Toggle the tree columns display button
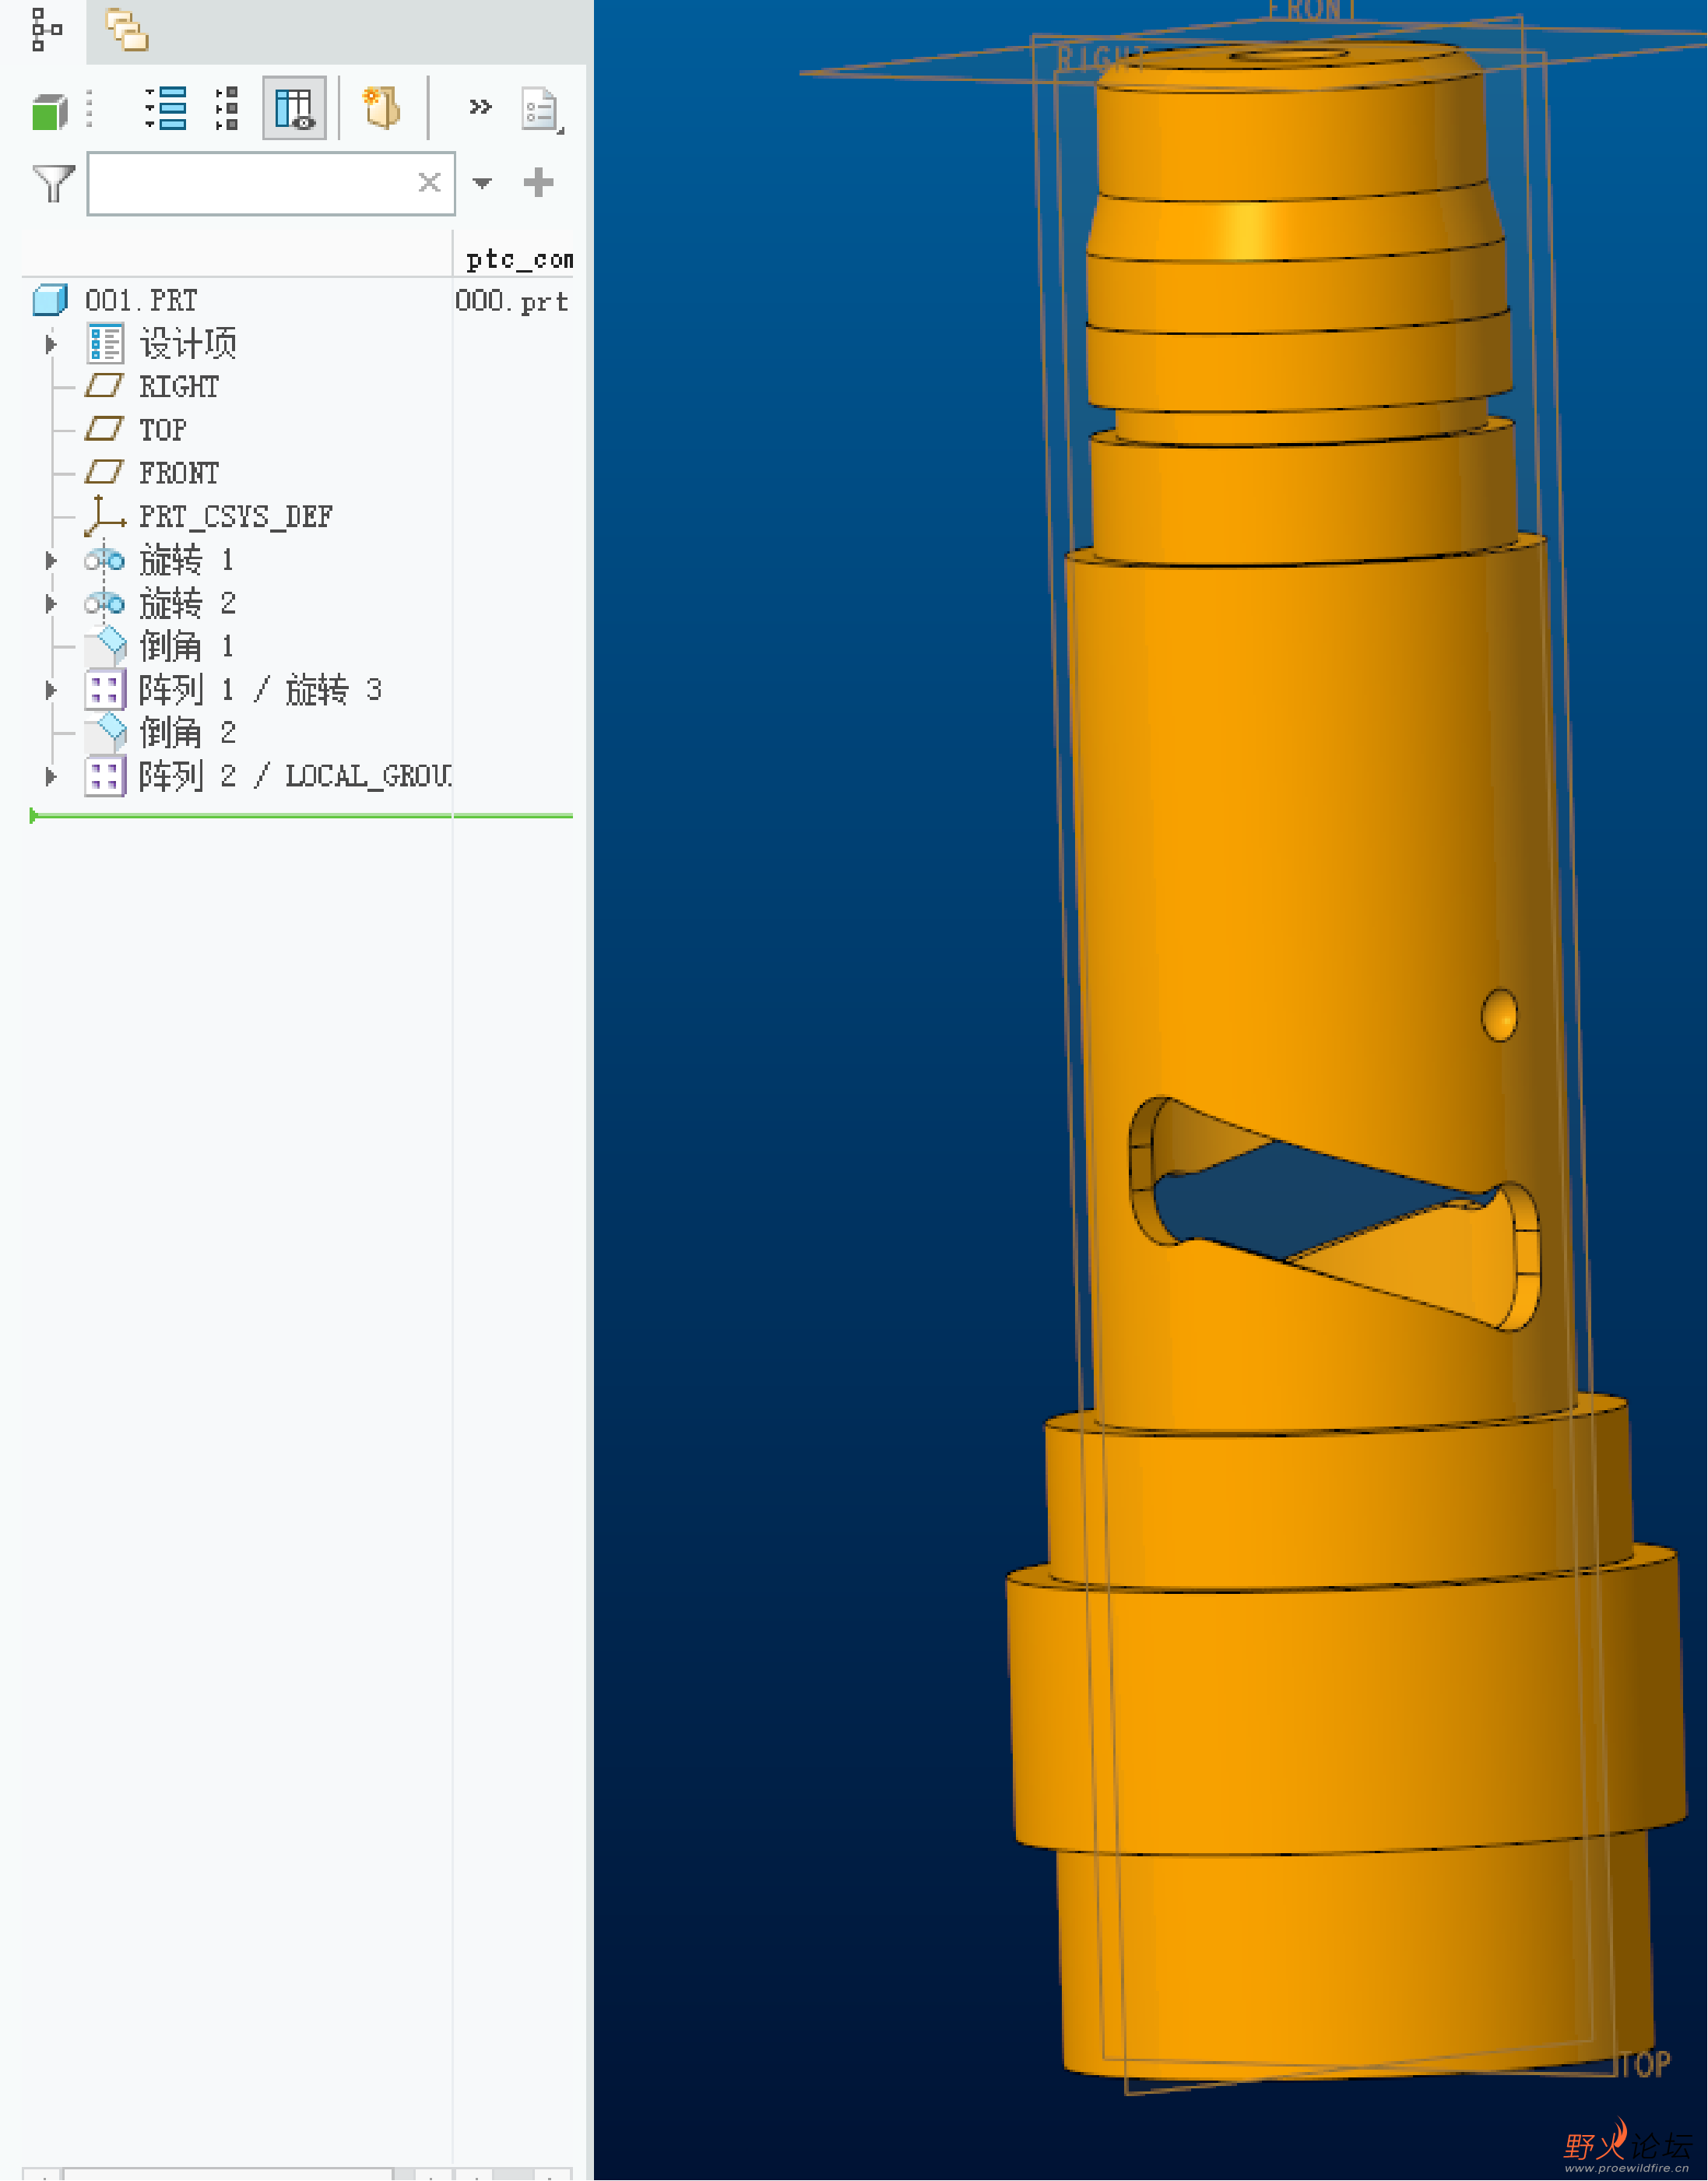 pyautogui.click(x=294, y=108)
